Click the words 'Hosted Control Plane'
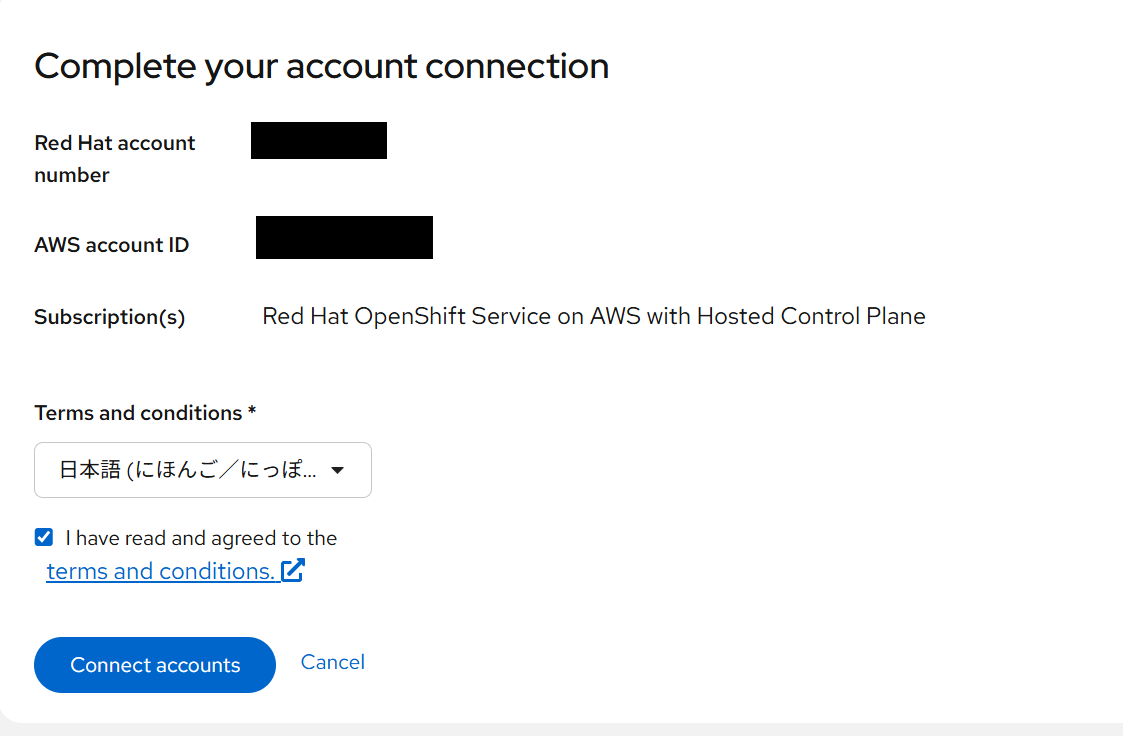Image resolution: width=1123 pixels, height=736 pixels. pyautogui.click(x=810, y=317)
